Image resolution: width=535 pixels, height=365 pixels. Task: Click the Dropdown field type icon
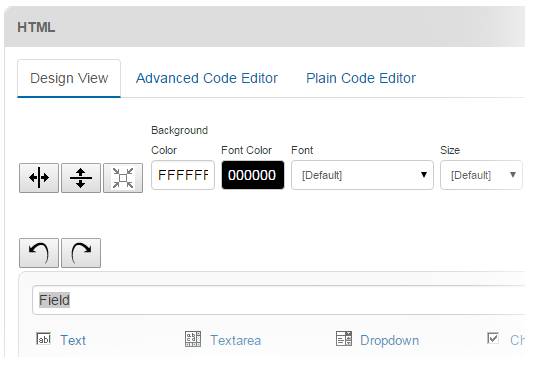[x=344, y=339]
